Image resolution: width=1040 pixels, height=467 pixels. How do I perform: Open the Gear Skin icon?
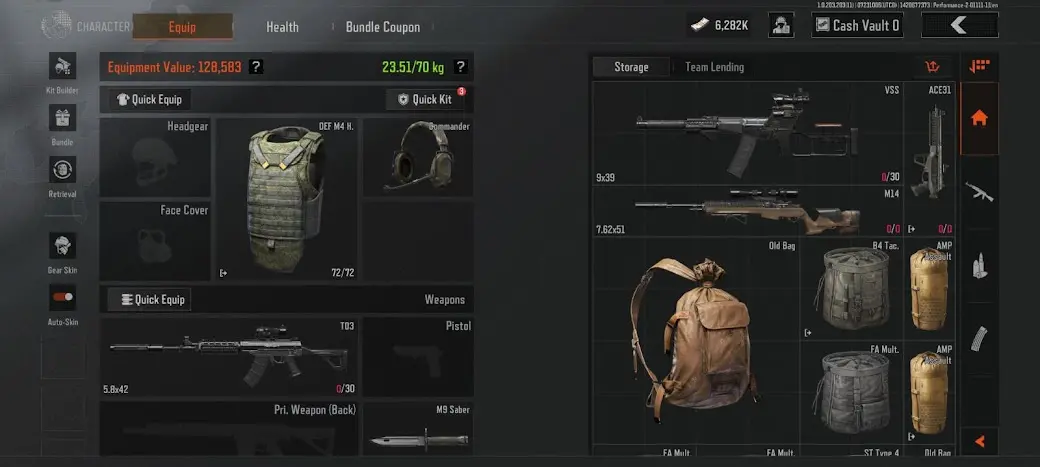(x=62, y=245)
